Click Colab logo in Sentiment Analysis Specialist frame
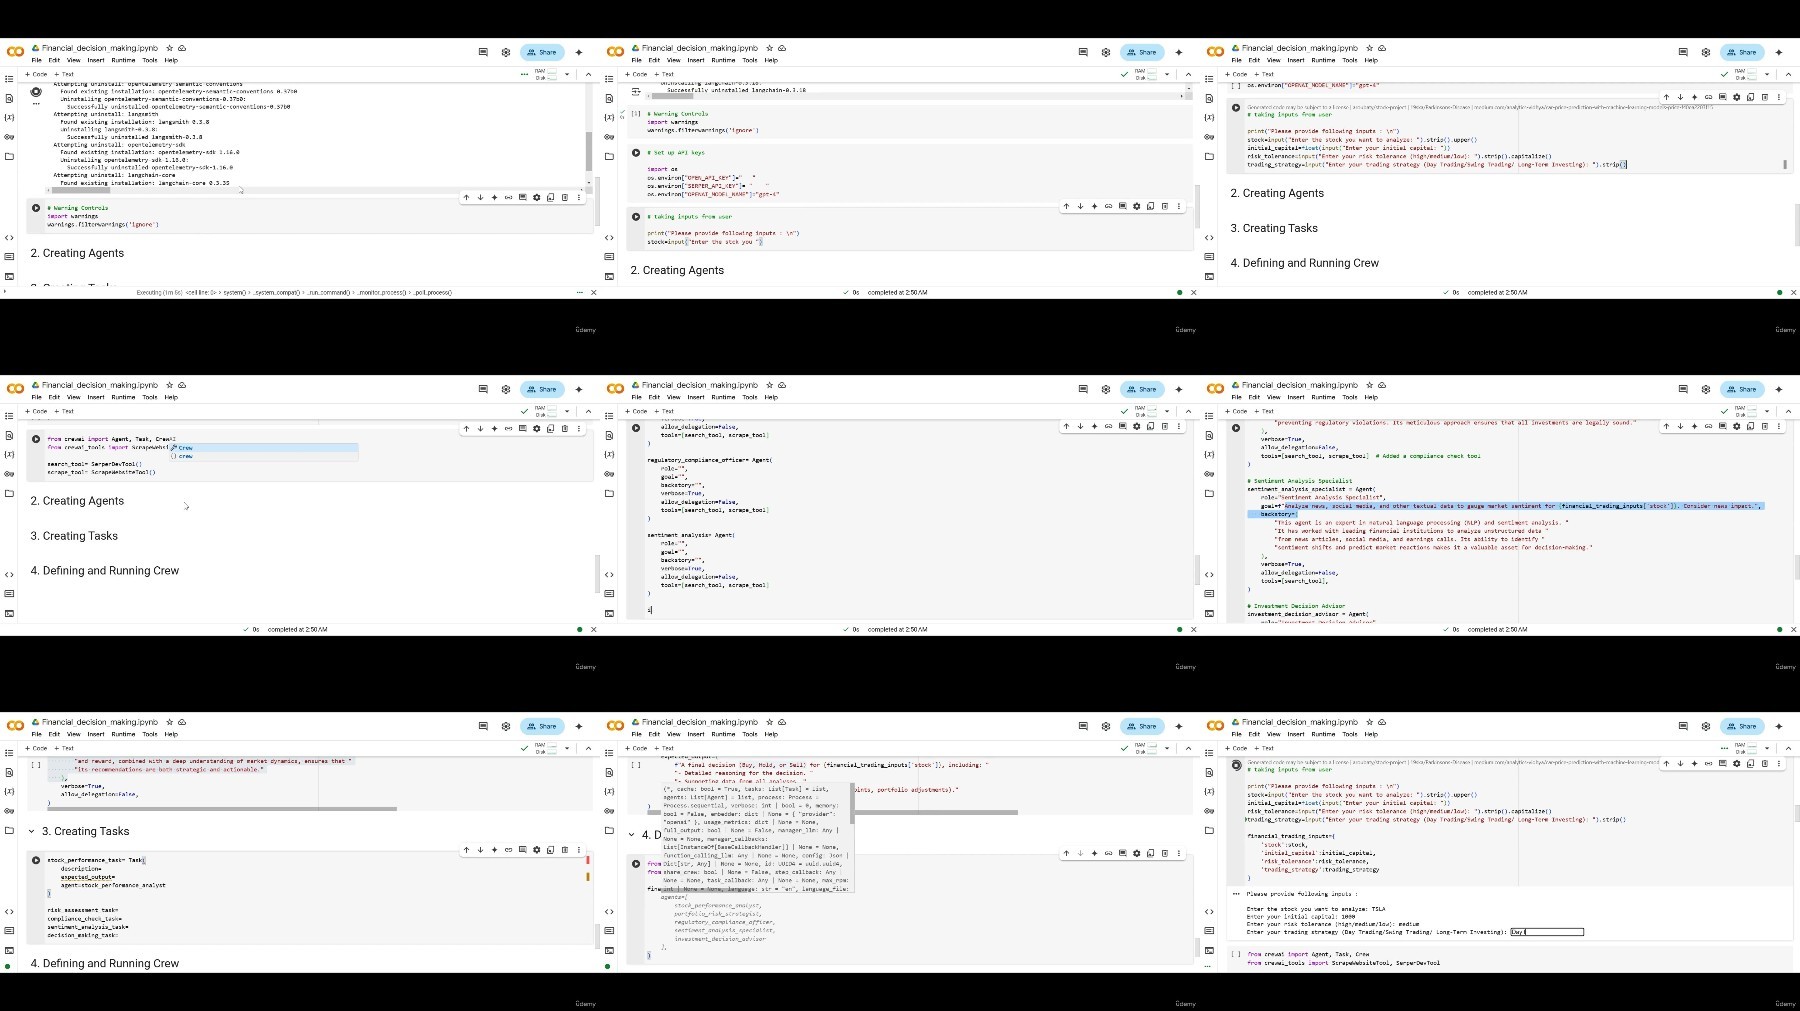 tap(1215, 389)
